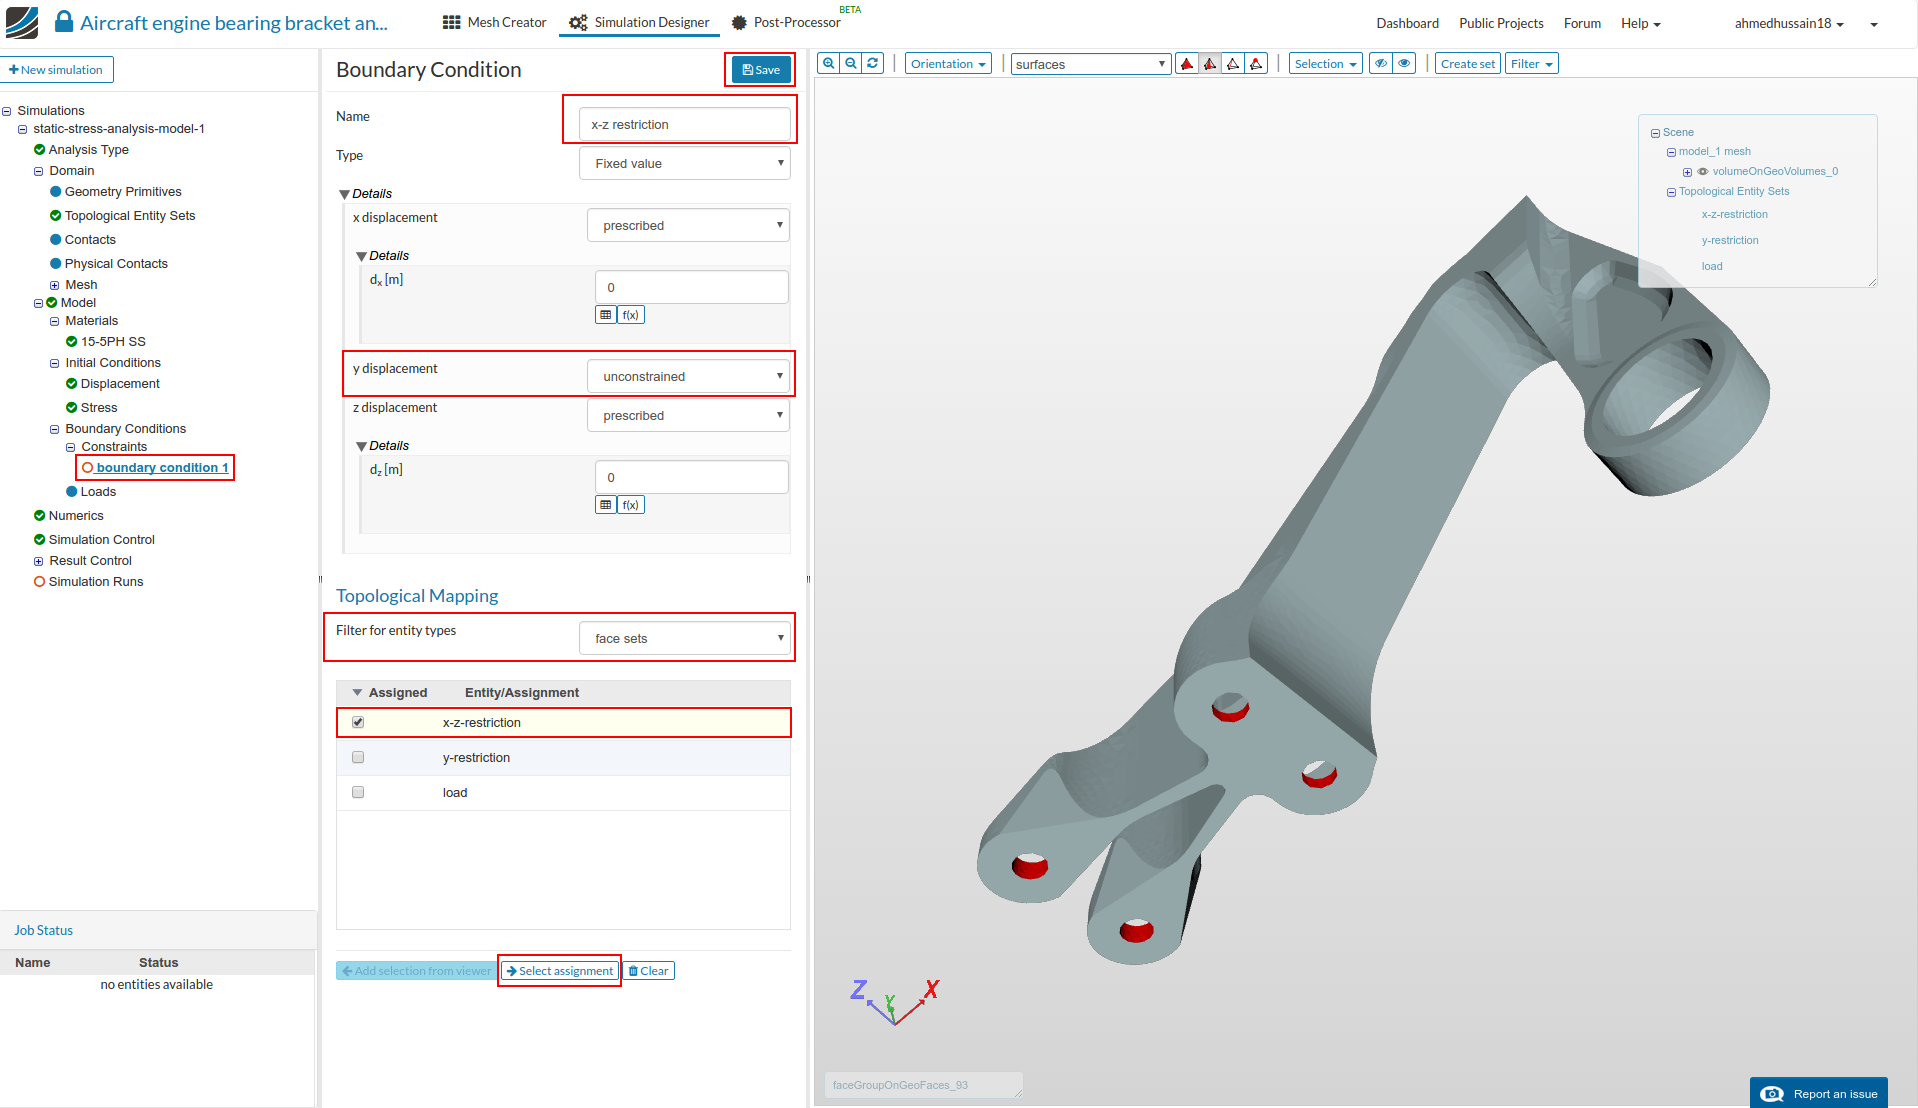Reset the 3D view with refresh icon
1918x1108 pixels.
[873, 64]
